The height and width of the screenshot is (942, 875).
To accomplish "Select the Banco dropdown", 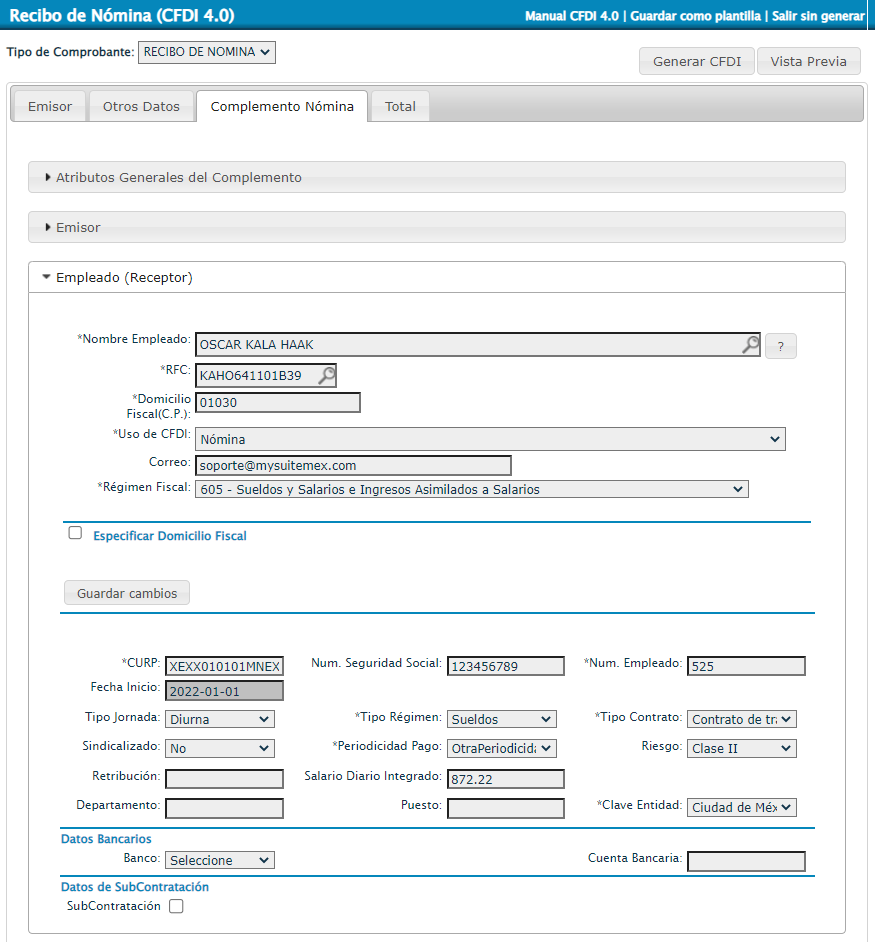I will [x=219, y=860].
